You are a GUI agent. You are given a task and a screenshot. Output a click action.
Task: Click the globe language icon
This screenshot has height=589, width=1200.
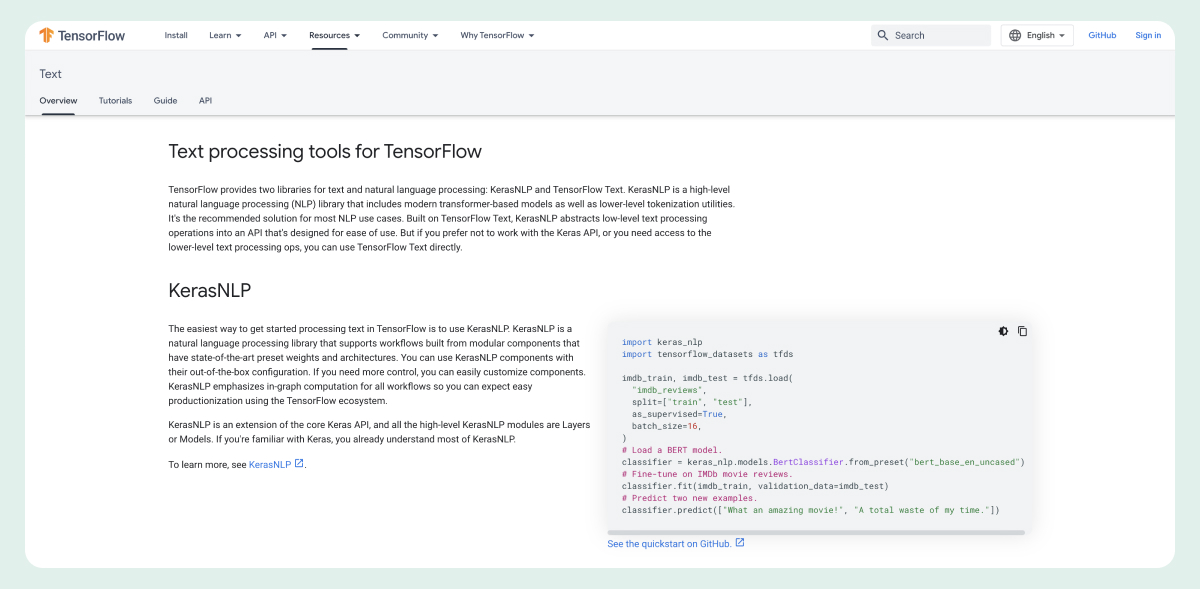[1015, 35]
